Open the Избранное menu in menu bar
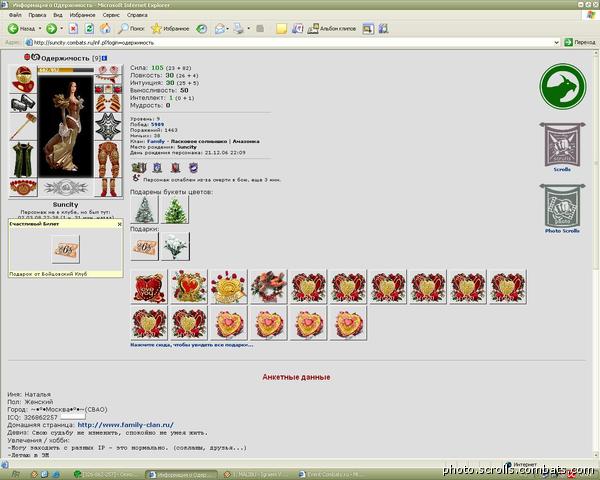The width and height of the screenshot is (600, 480). click(x=82, y=15)
